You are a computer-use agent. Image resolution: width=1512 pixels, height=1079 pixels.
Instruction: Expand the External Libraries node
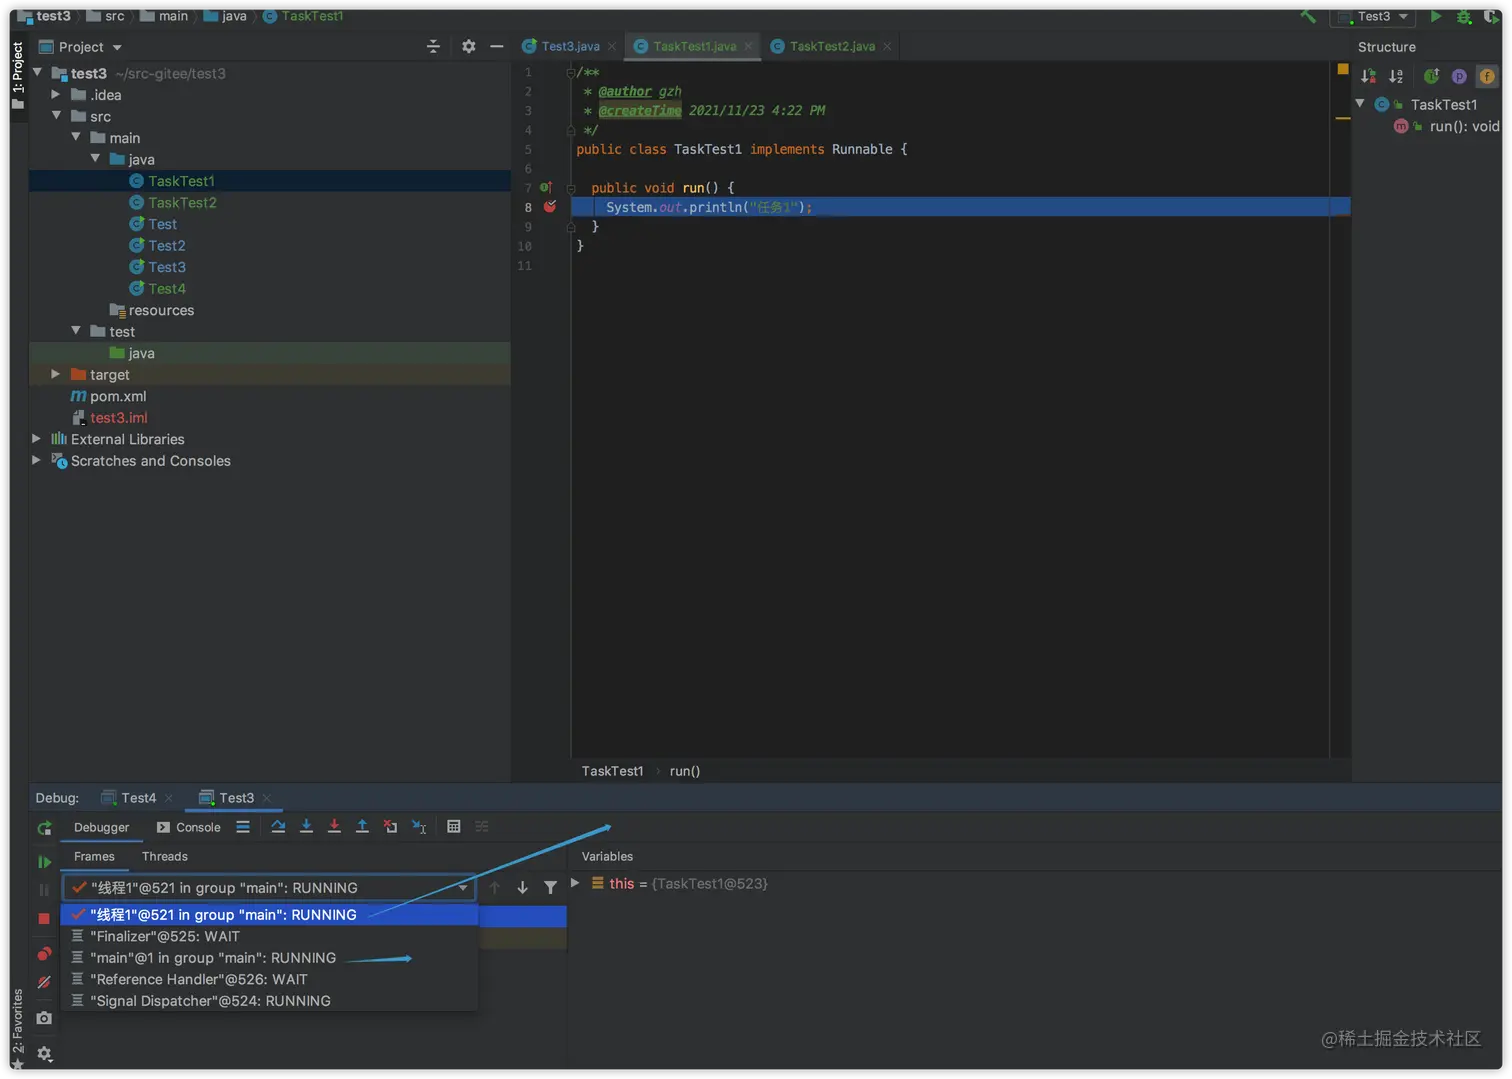point(37,439)
